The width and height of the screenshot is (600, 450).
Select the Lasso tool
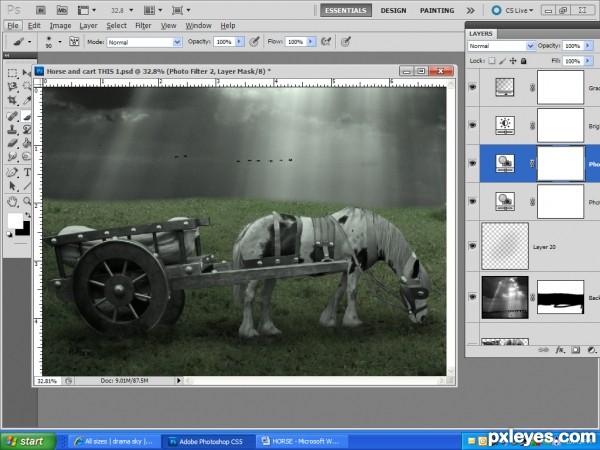12,86
